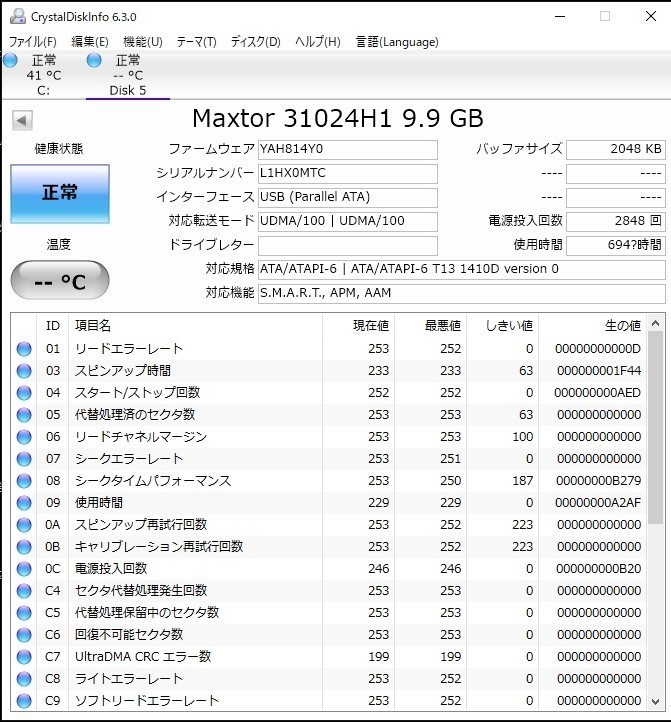Open the 機能(U) menu
Screen dimensions: 671x722
click(x=142, y=42)
